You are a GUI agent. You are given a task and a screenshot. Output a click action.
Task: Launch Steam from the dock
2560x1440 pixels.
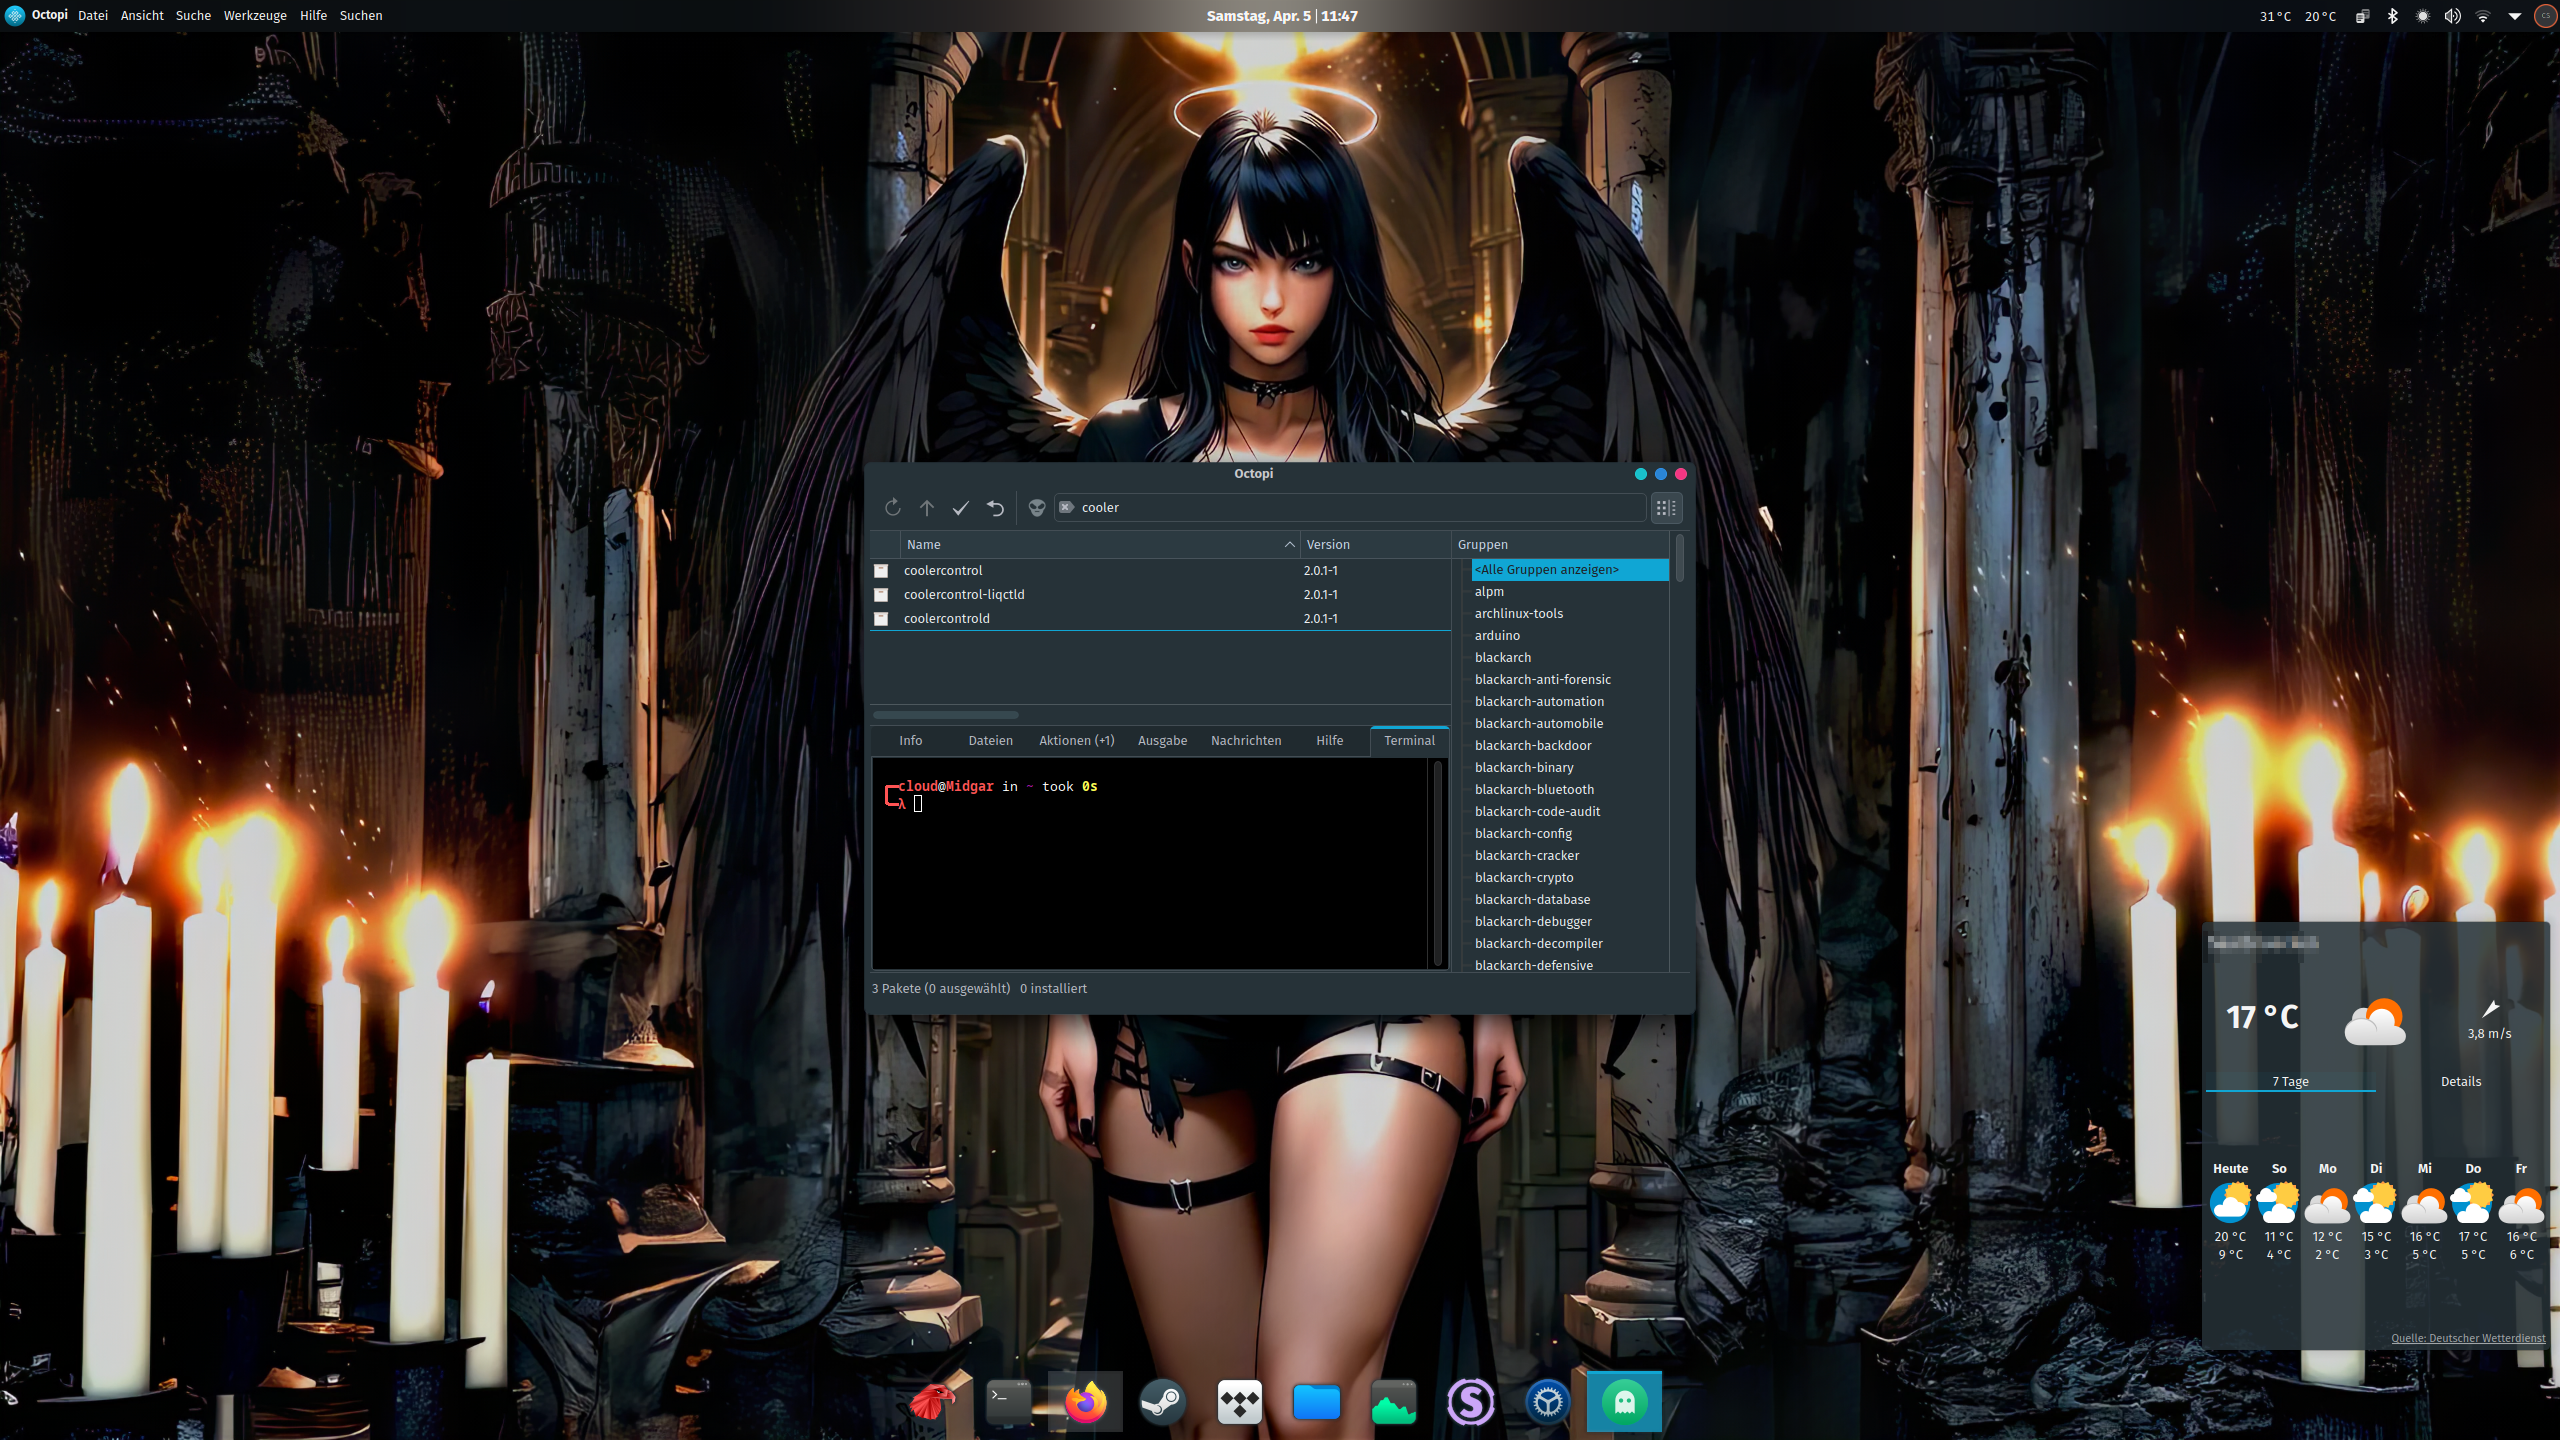point(1162,1402)
